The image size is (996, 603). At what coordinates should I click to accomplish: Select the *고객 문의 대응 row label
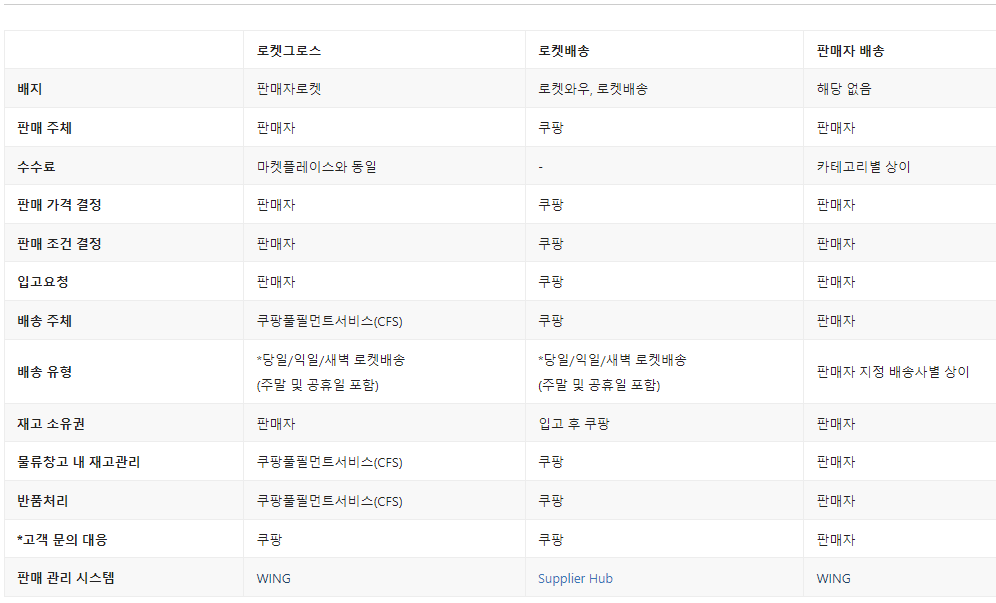62,539
